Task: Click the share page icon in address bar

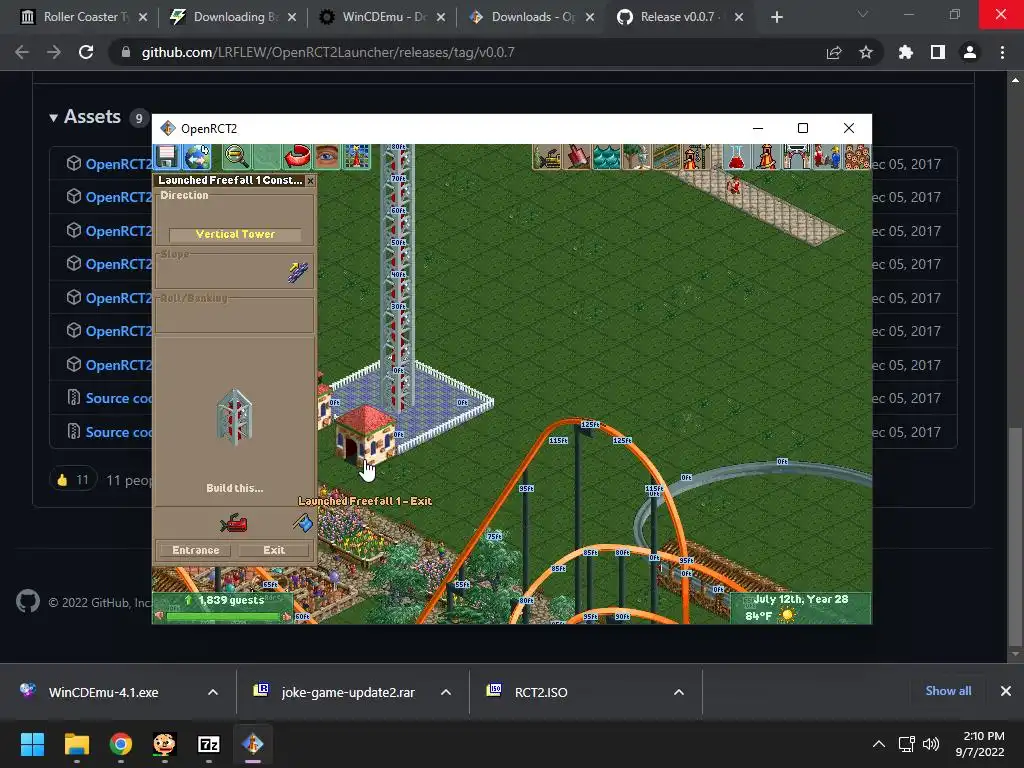Action: pyautogui.click(x=834, y=53)
